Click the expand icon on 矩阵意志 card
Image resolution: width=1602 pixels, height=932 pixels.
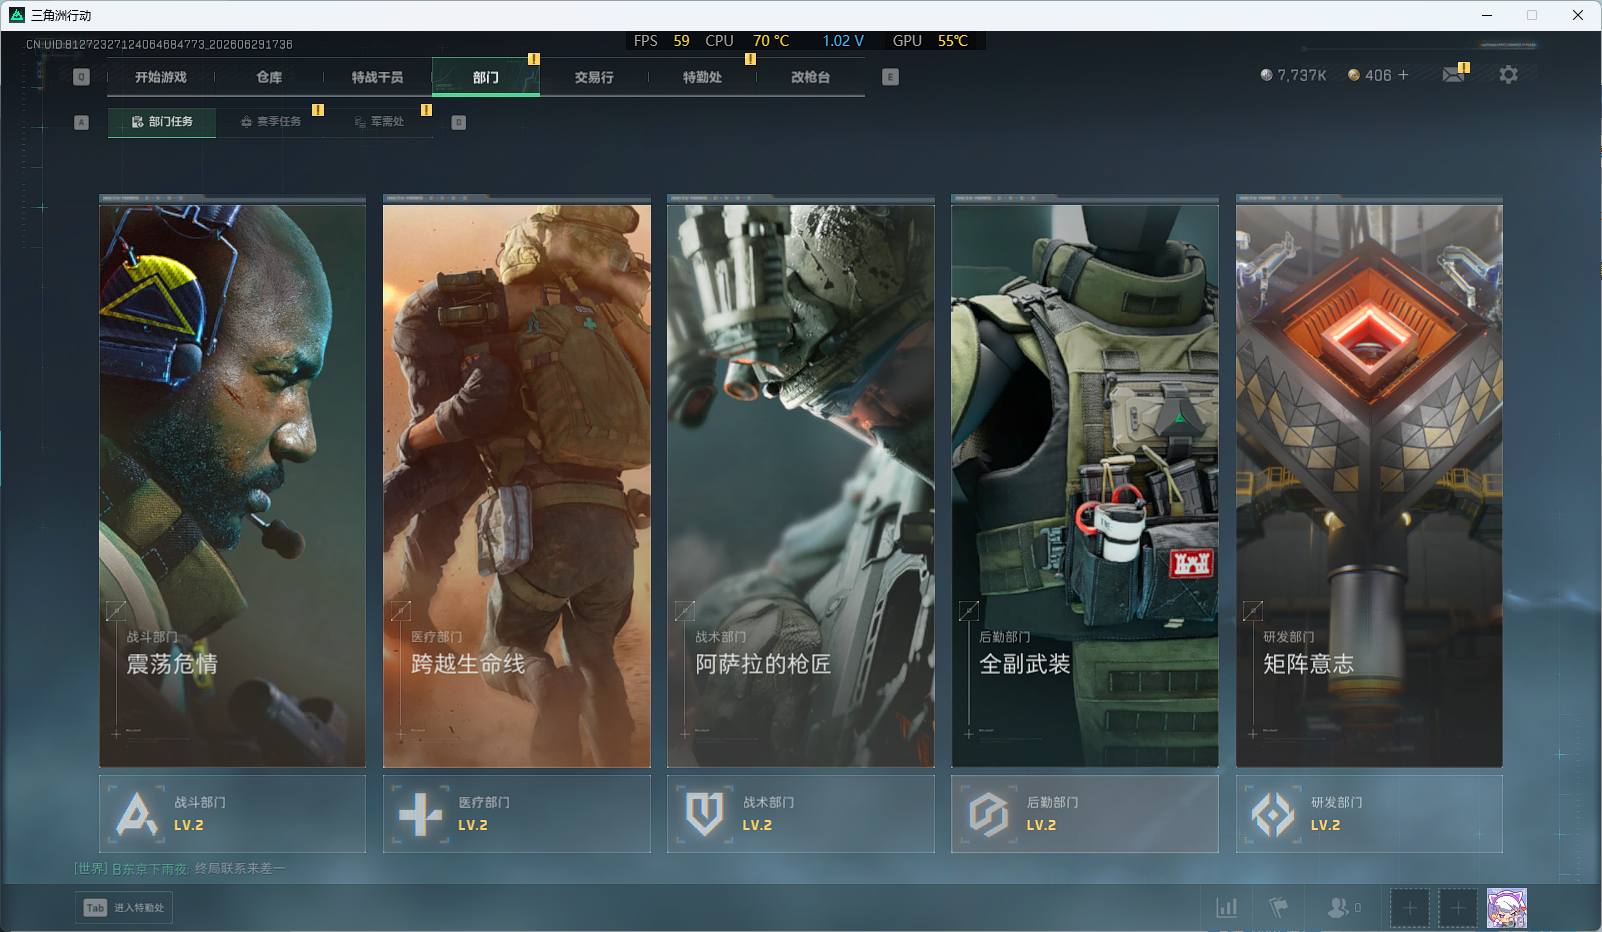1252,610
